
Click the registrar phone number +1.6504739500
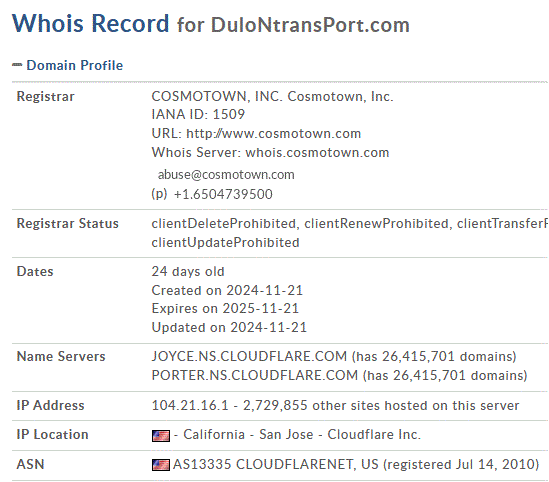tap(223, 194)
